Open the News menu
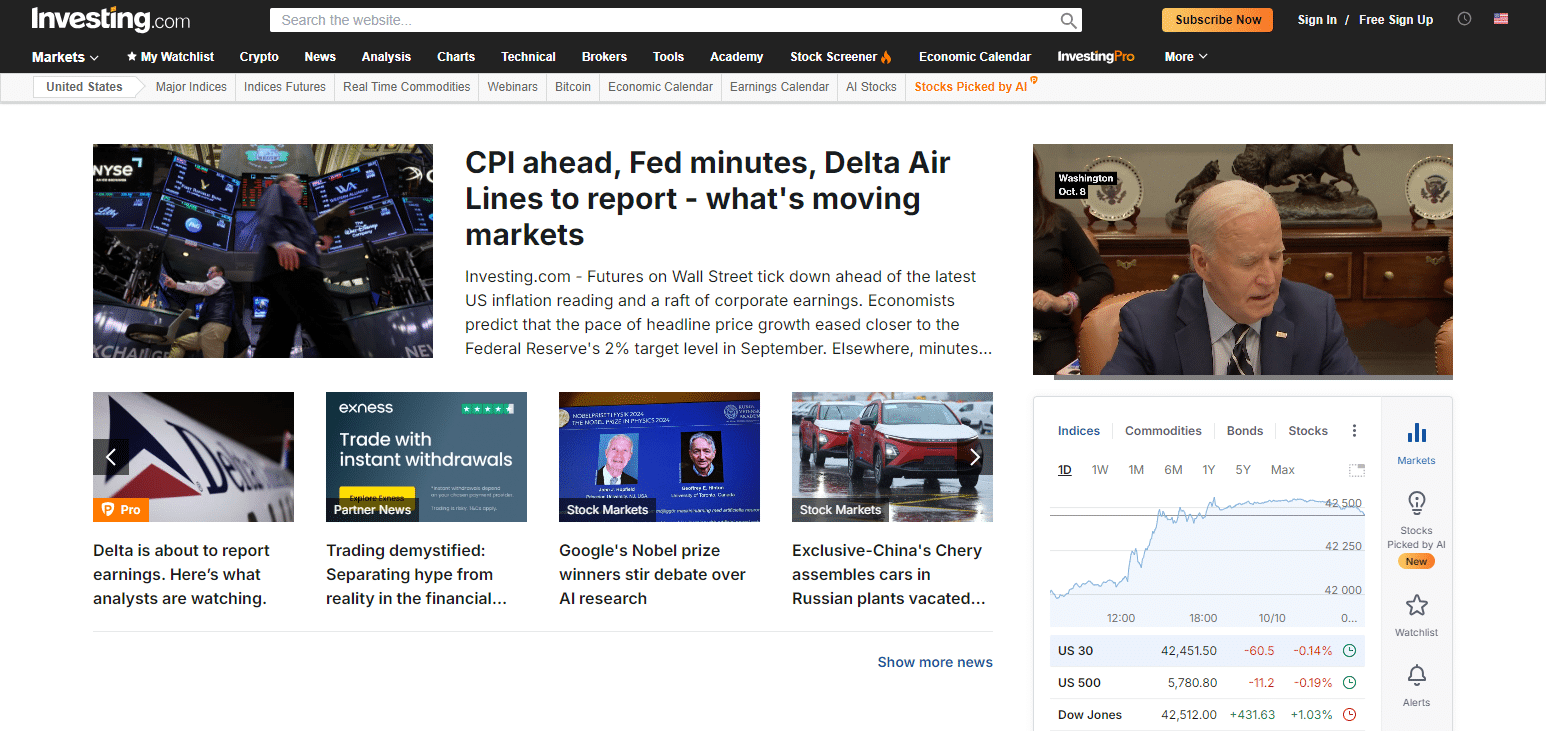Image resolution: width=1546 pixels, height=731 pixels. coord(320,57)
